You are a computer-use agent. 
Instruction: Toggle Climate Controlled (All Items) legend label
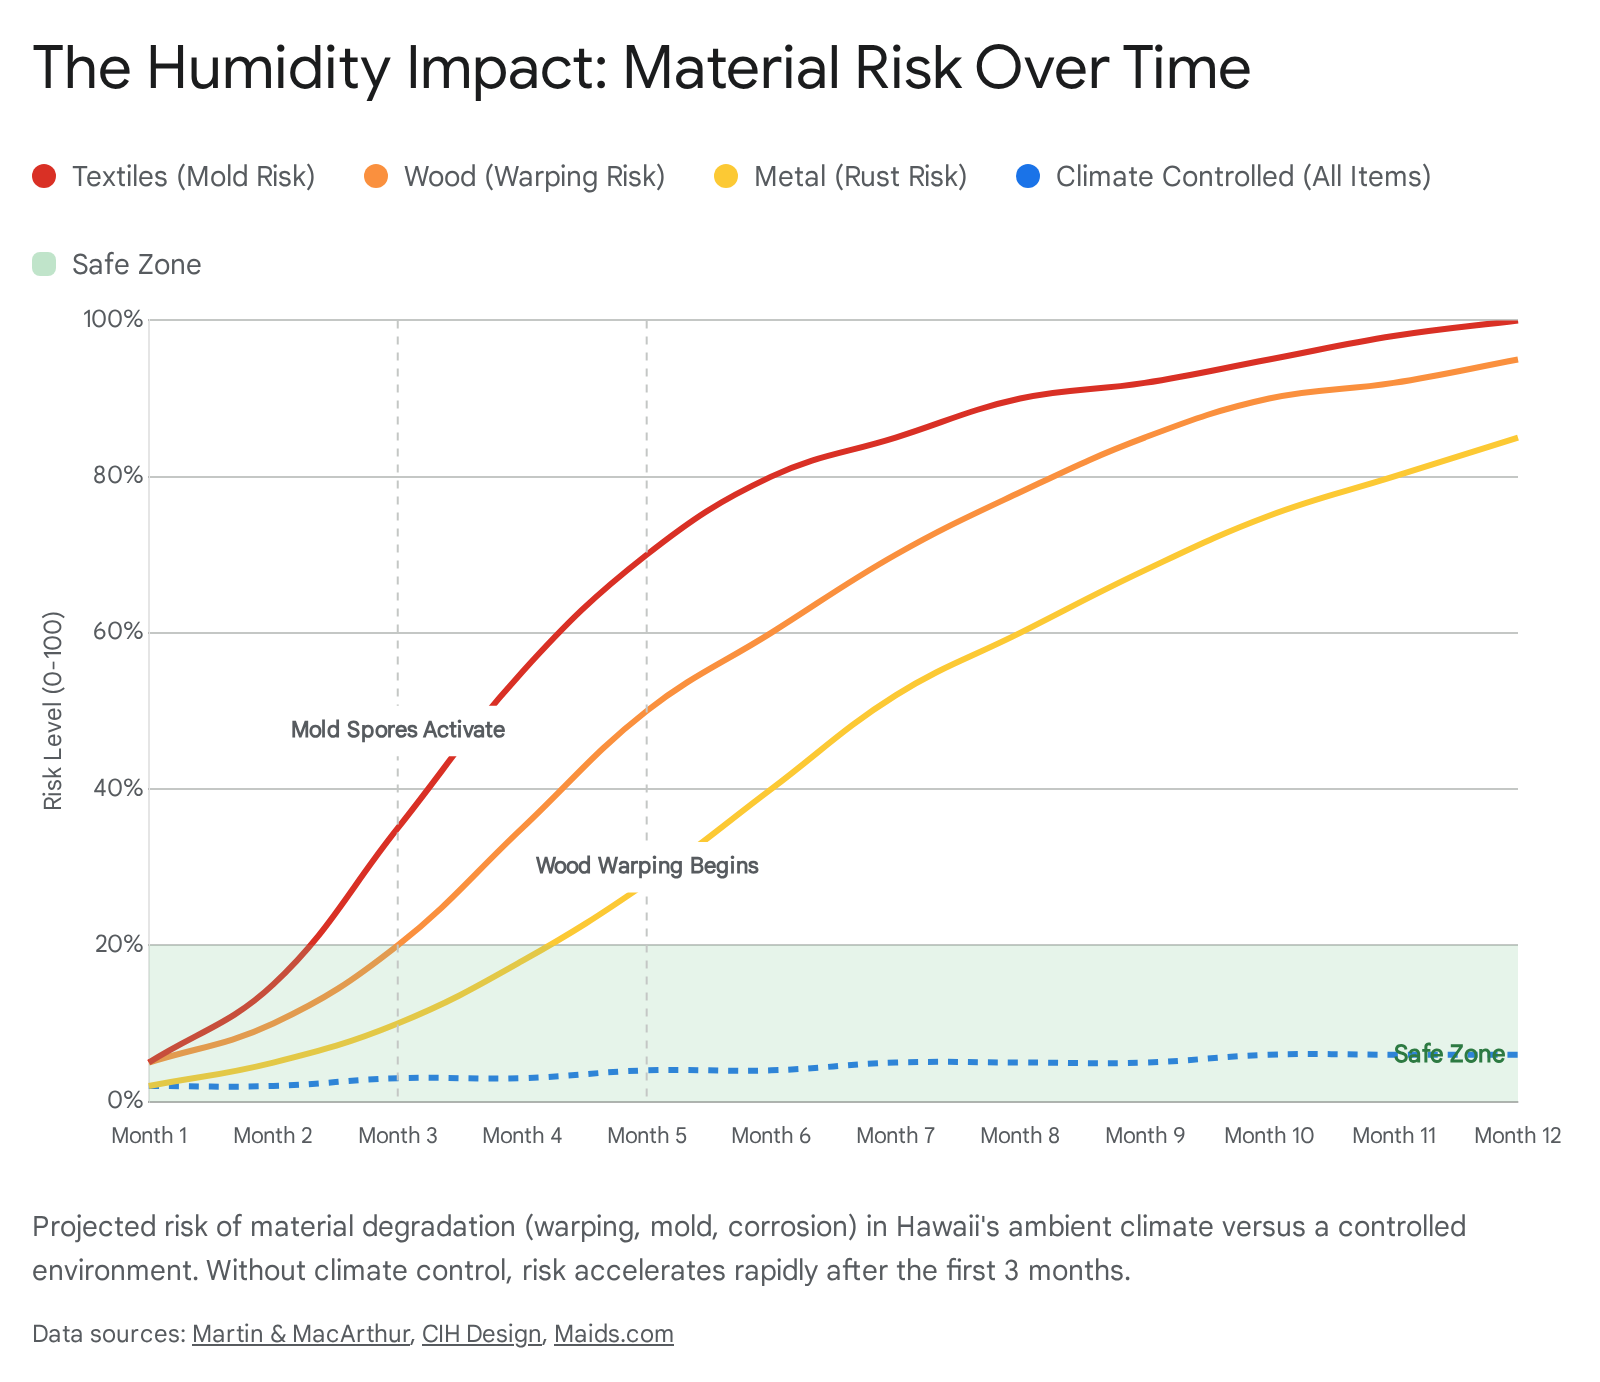click(x=1243, y=177)
